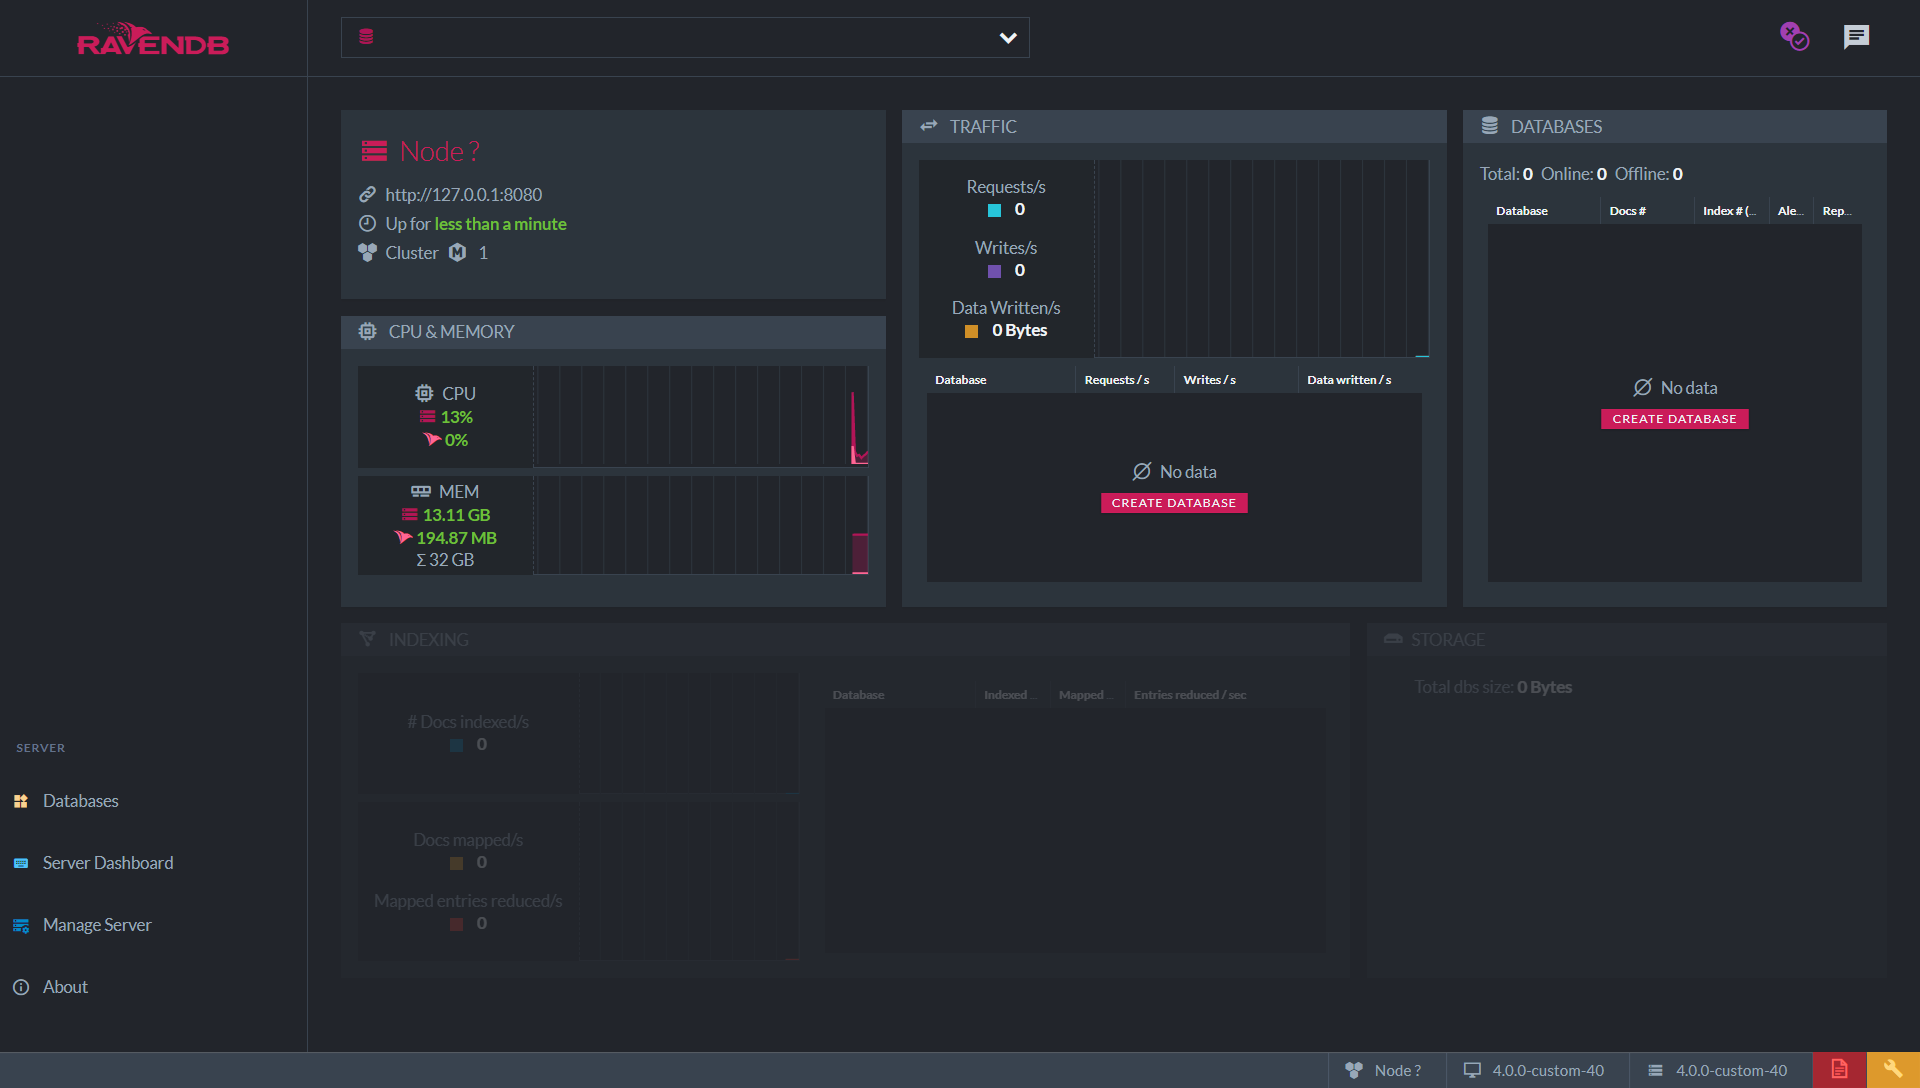Sort traffic table by Requests / s

1116,380
